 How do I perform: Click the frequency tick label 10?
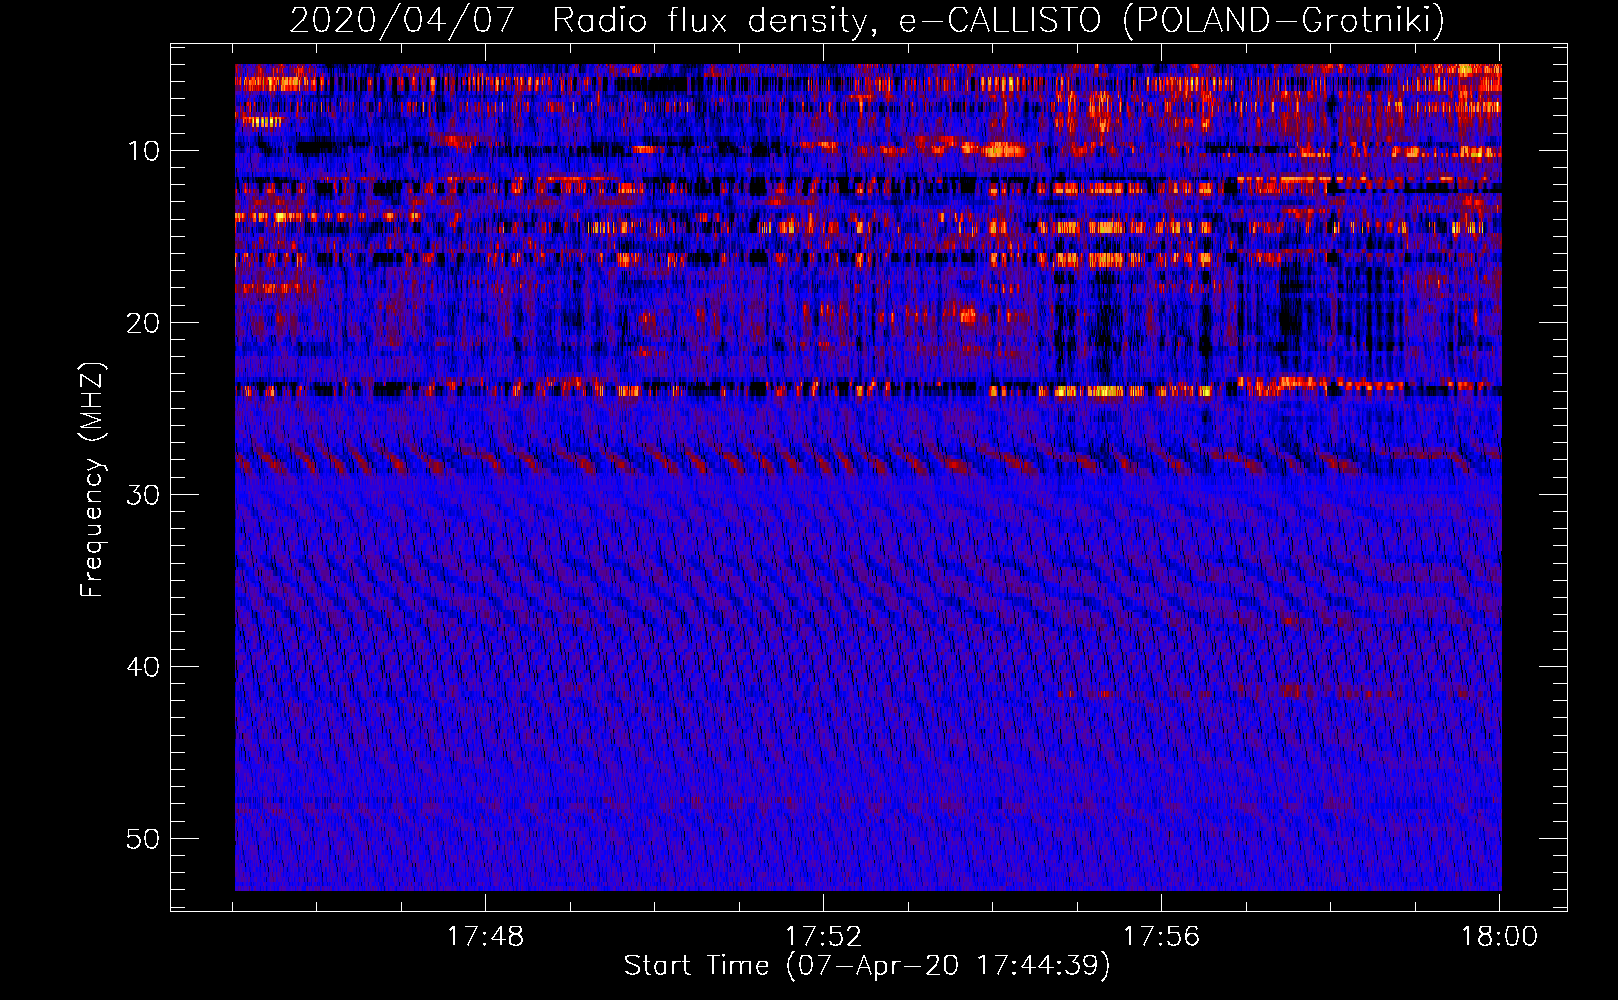[x=144, y=151]
